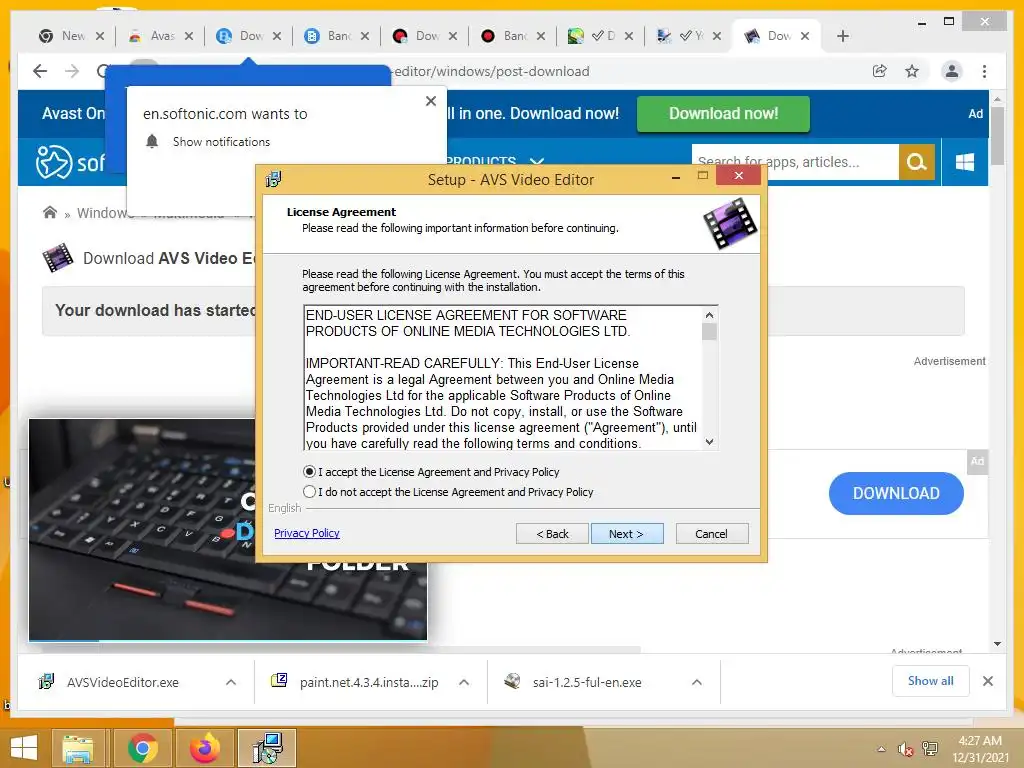Open Chrome three-dot menu
This screenshot has height=768, width=1024.
click(984, 71)
